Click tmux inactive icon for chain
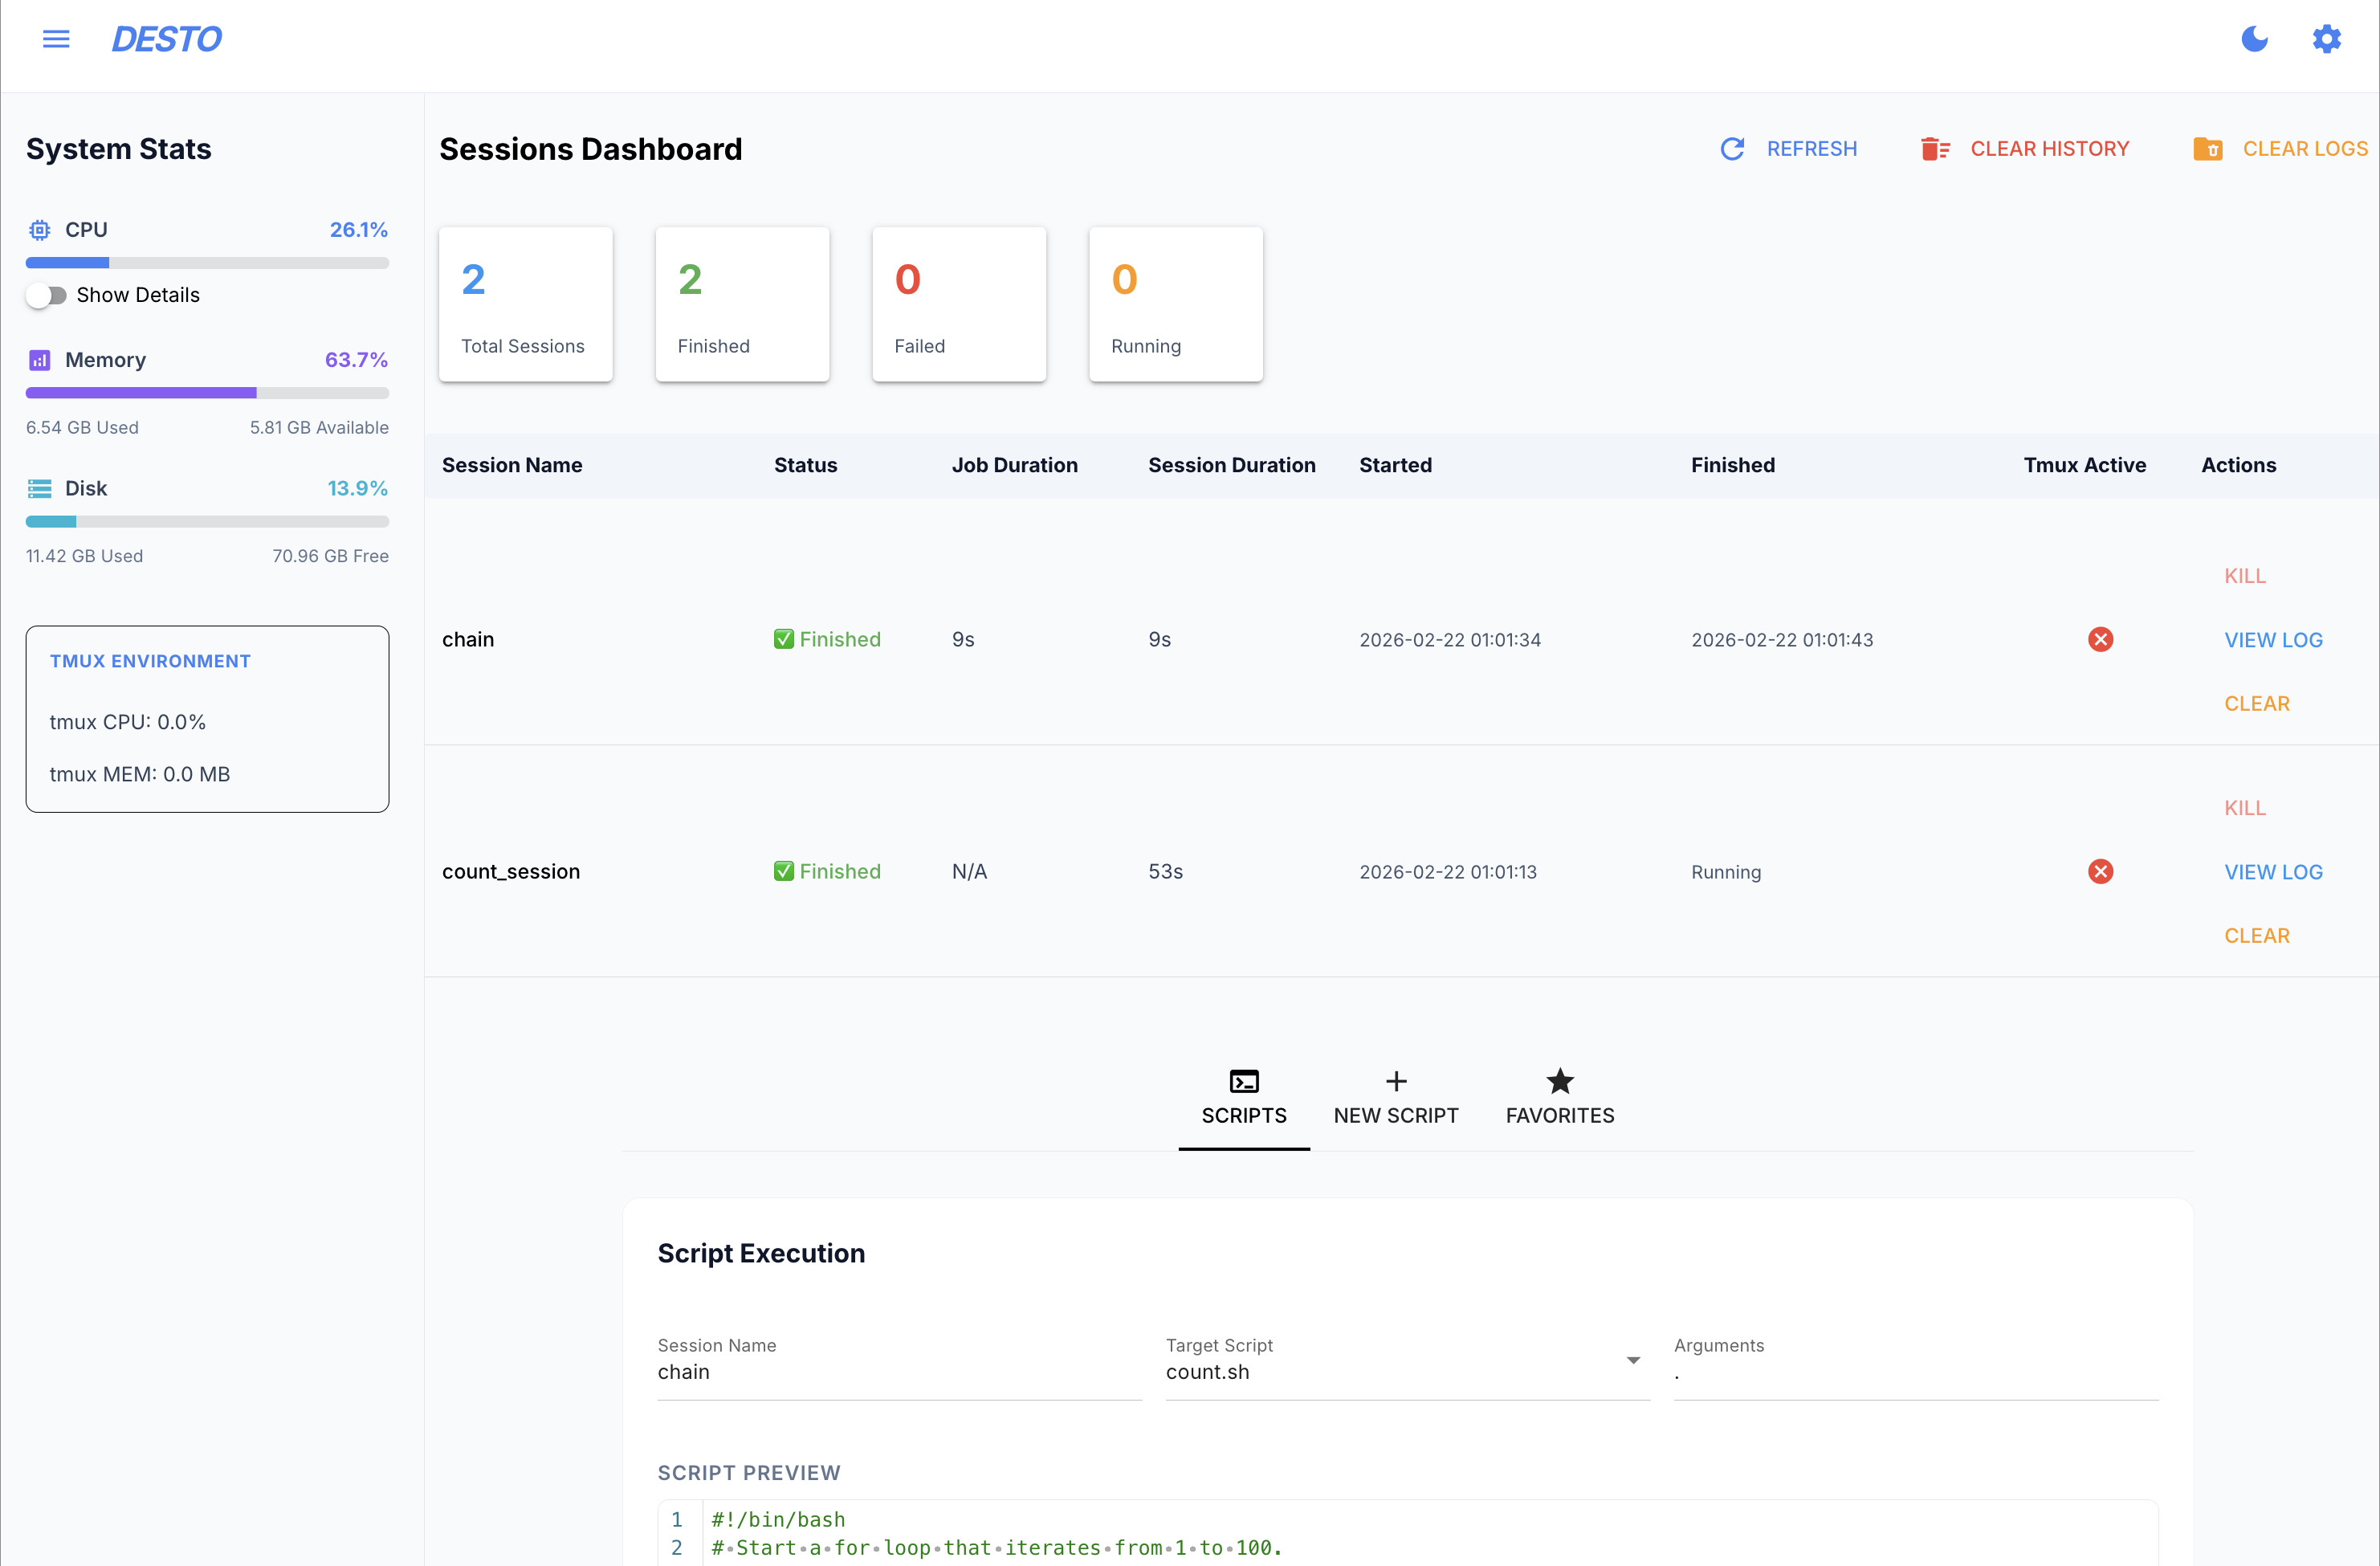The width and height of the screenshot is (2380, 1566). tap(2100, 639)
